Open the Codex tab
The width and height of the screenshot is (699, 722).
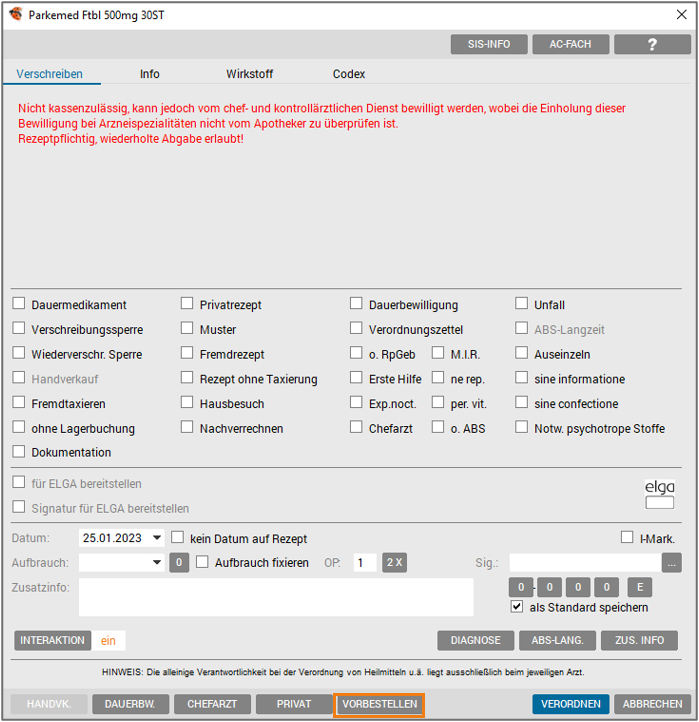tap(349, 74)
